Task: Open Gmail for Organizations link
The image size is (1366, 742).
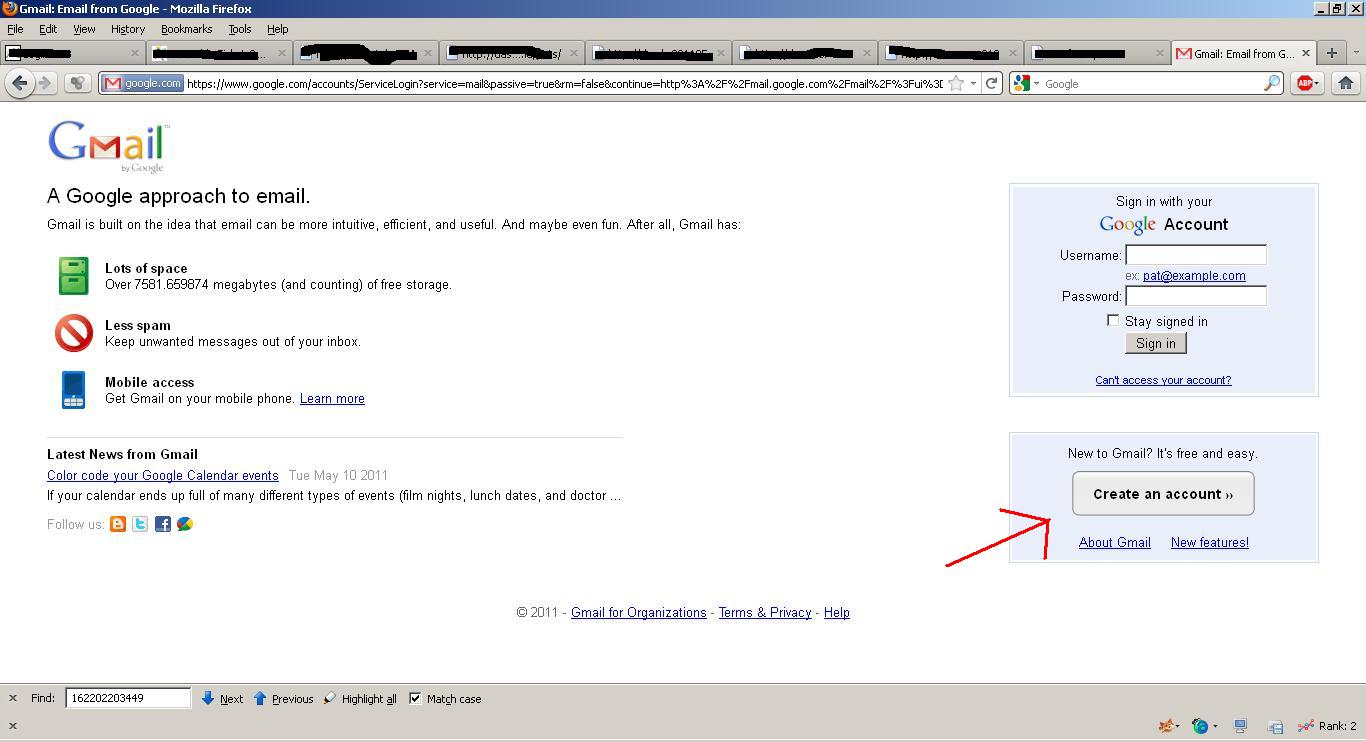Action: pos(639,612)
